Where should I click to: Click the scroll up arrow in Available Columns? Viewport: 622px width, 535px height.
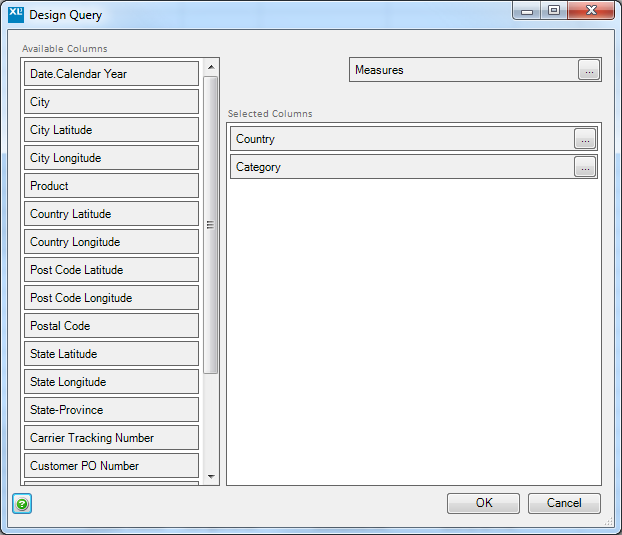(211, 67)
